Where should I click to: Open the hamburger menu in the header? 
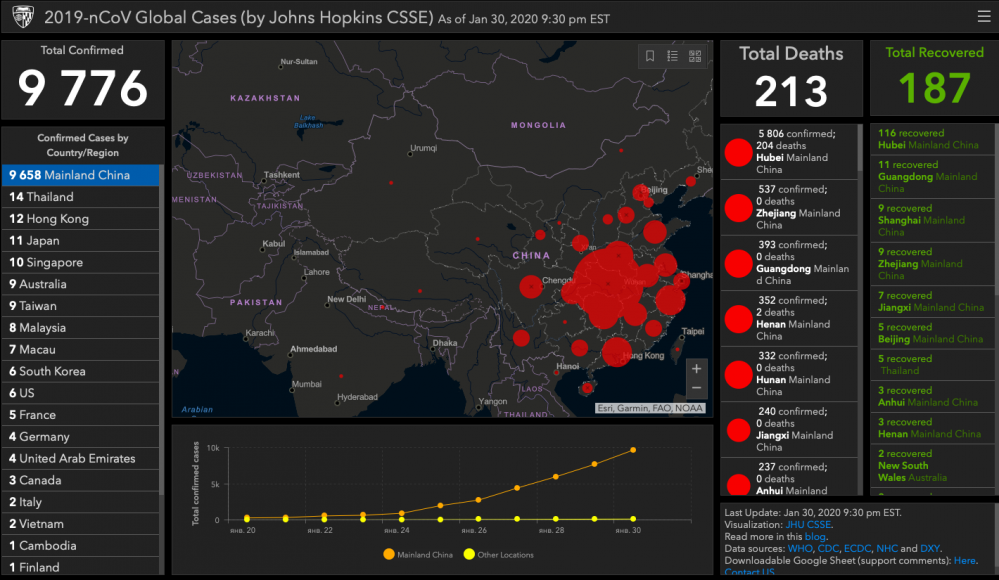click(984, 17)
